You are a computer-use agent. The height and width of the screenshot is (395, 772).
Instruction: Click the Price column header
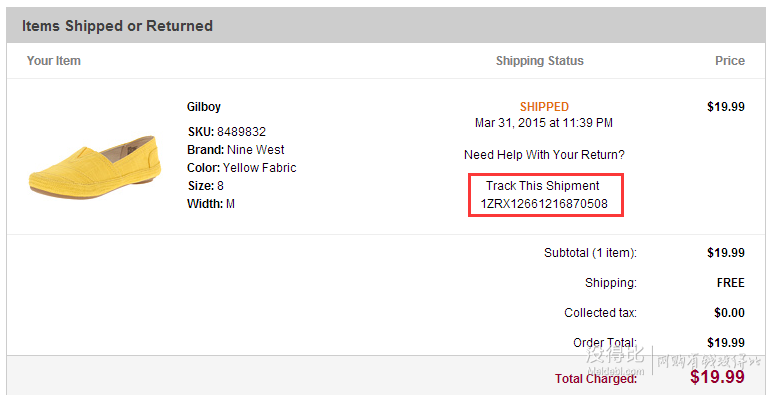(730, 61)
